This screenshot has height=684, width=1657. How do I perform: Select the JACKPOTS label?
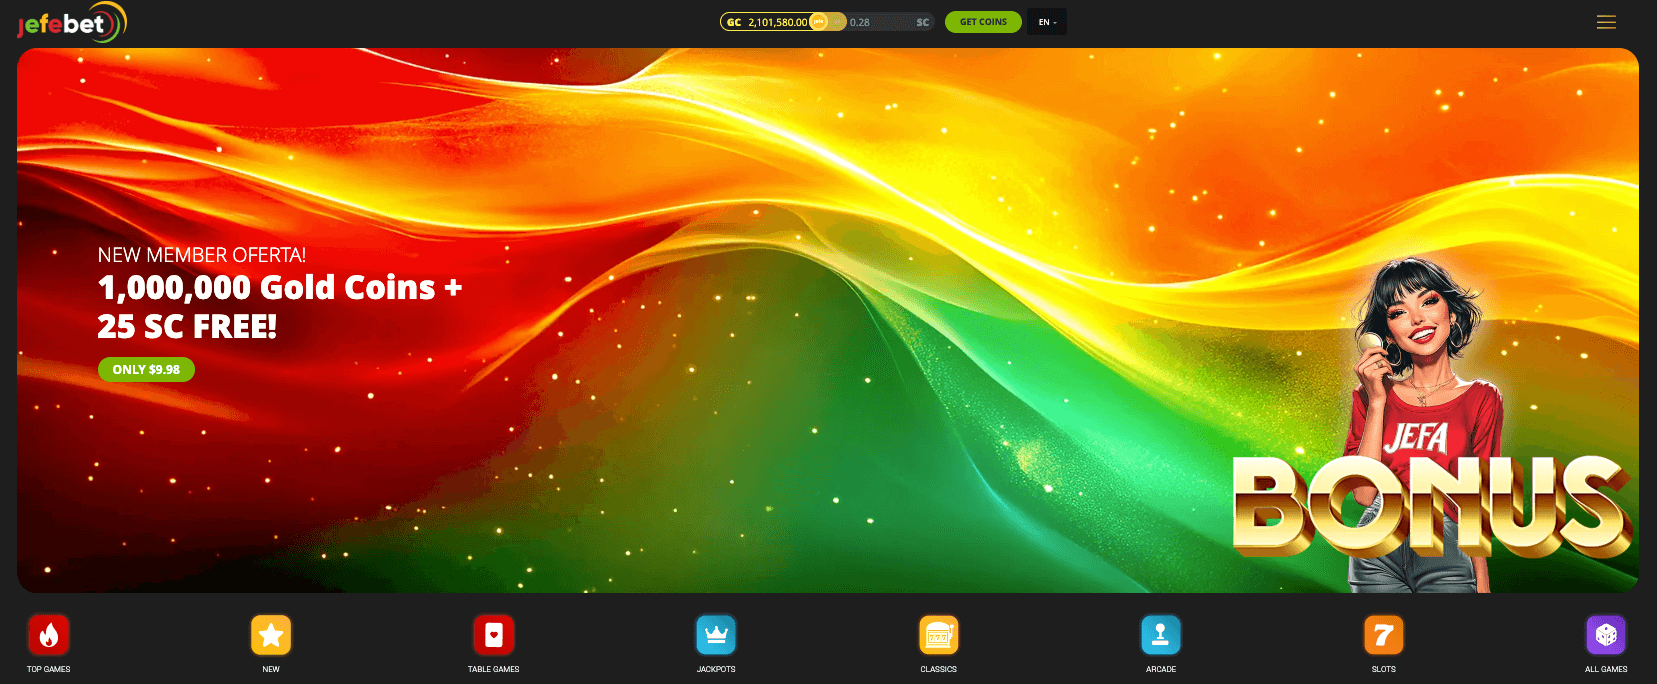pos(716,669)
